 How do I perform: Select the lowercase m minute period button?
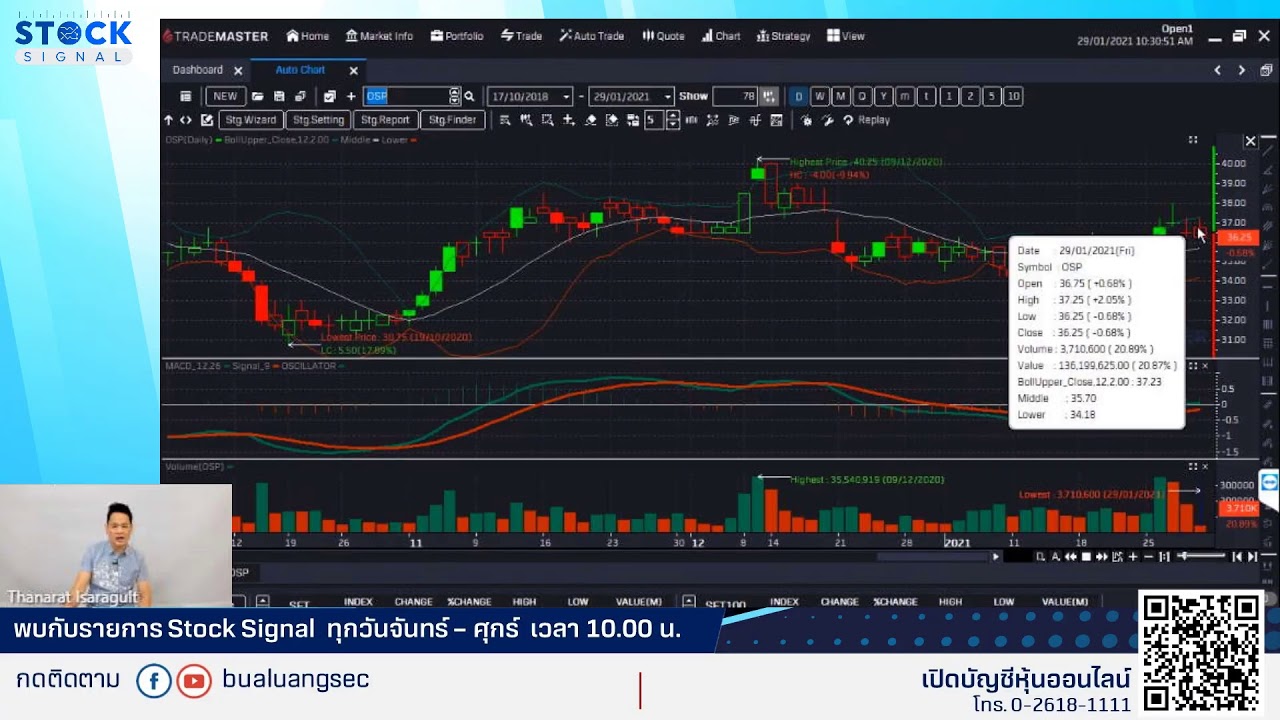coord(905,96)
